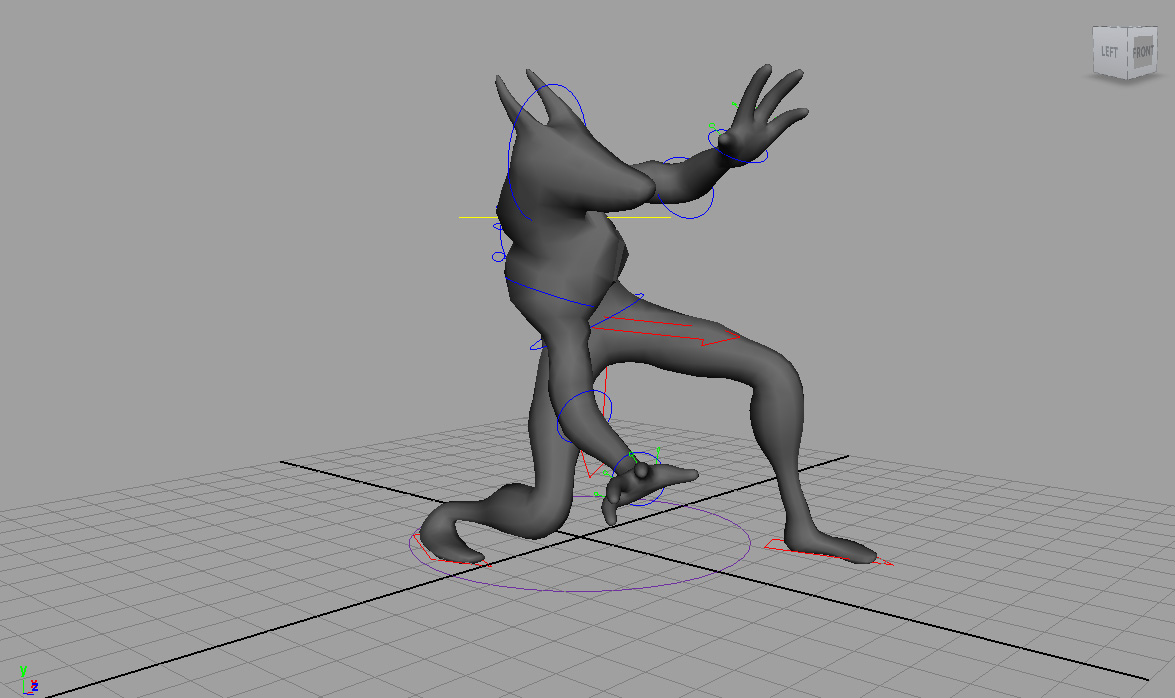Click the XYZ axis indicator in the viewport corner

(28, 679)
